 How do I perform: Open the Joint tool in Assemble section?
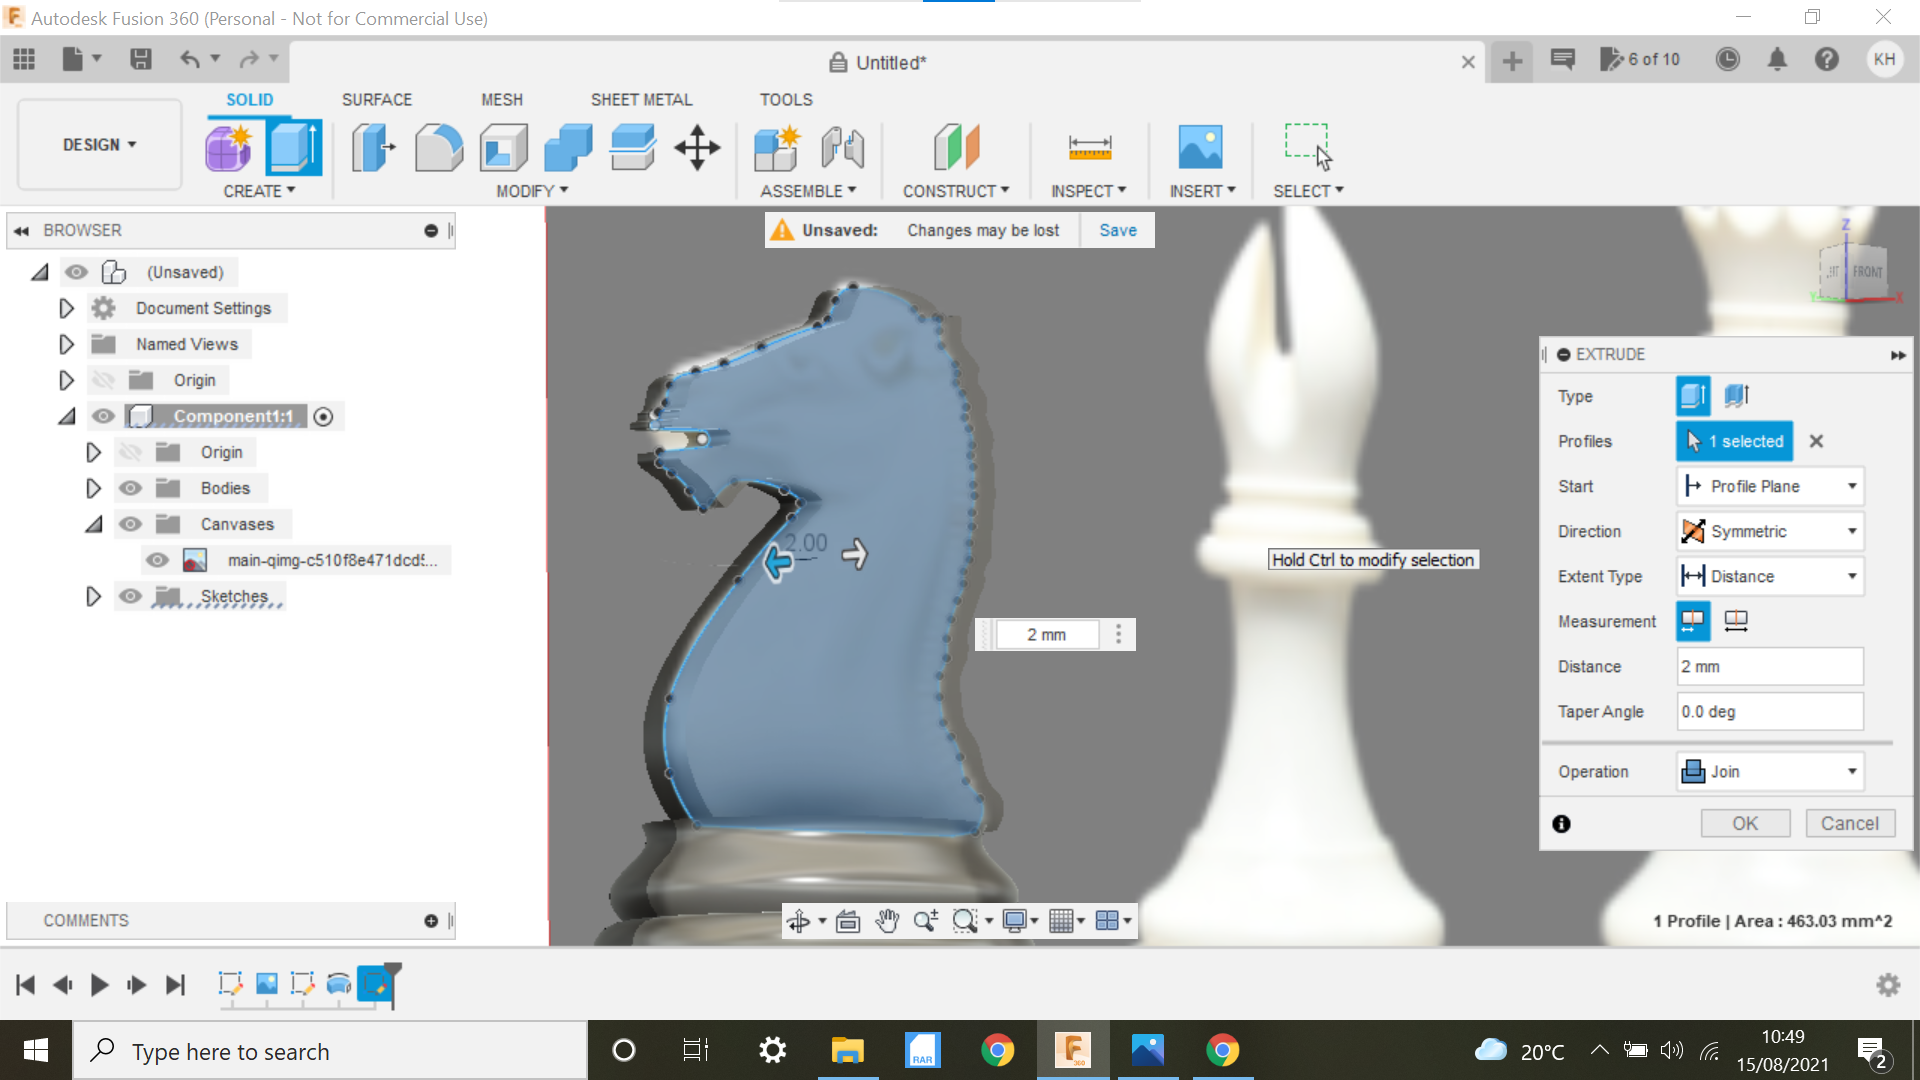pos(843,147)
